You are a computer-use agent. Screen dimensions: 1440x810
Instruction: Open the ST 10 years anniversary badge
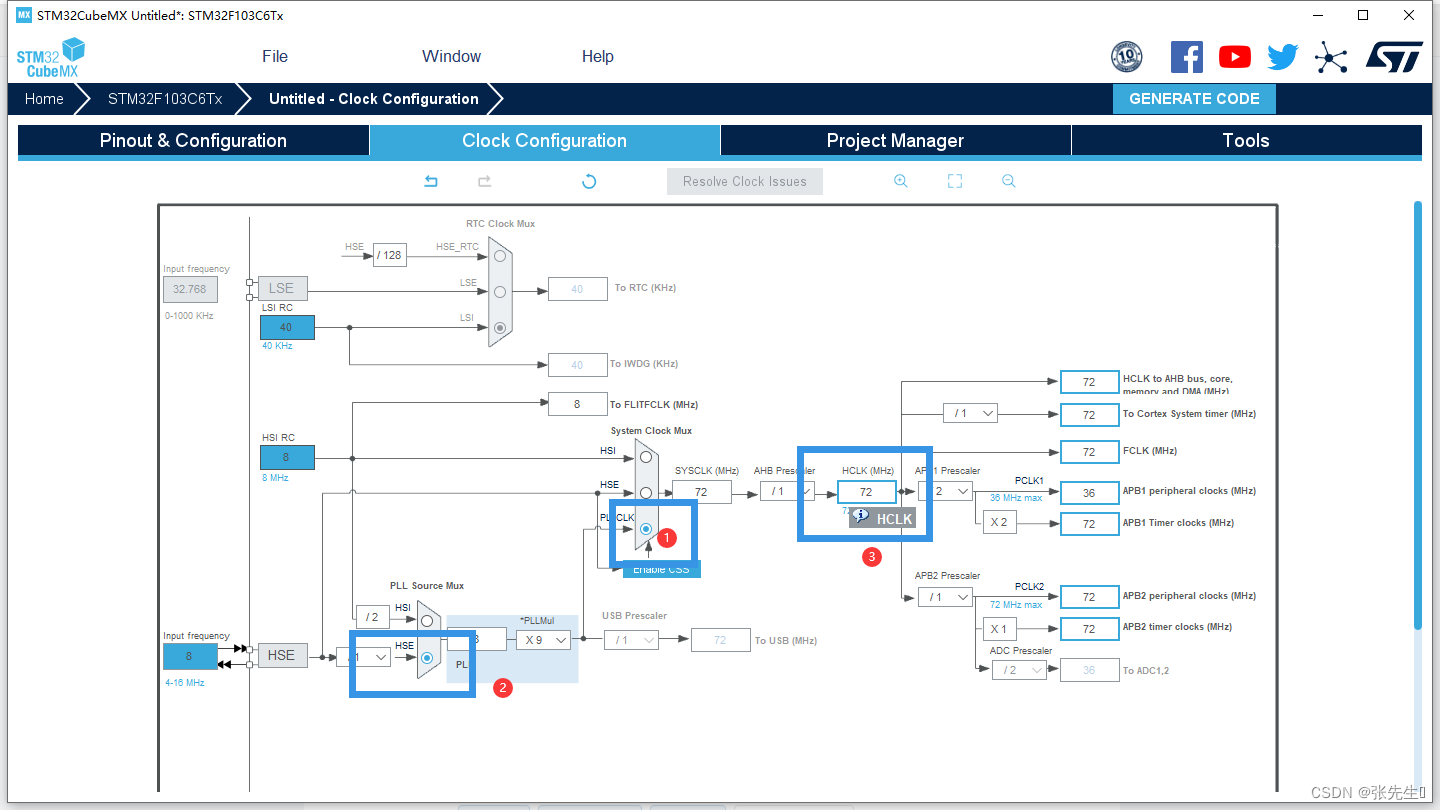(1127, 57)
